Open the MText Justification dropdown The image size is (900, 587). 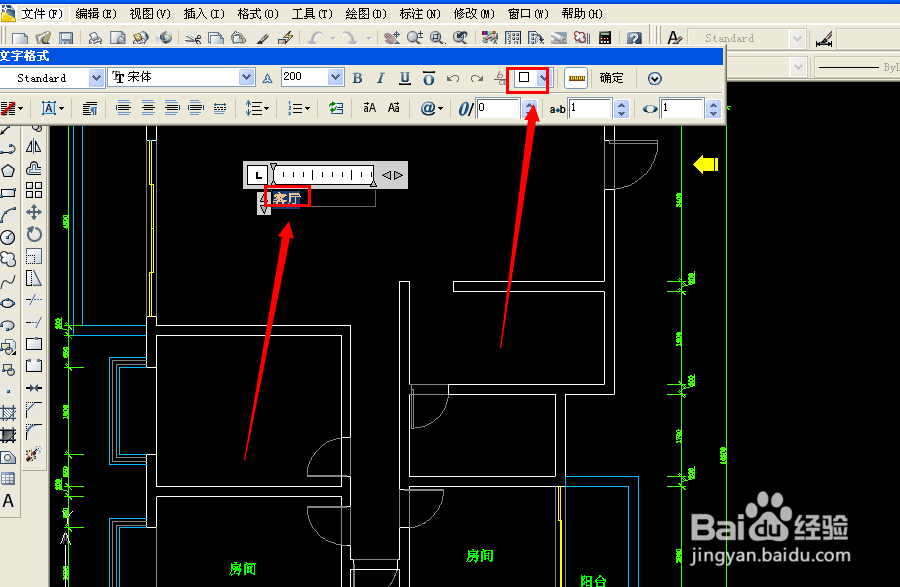(53, 108)
